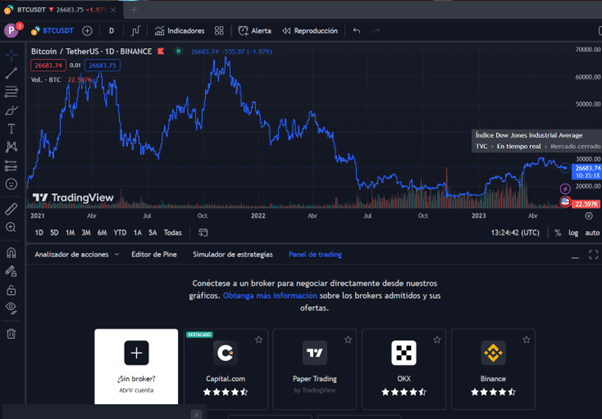The width and height of the screenshot is (602, 419).
Task: Select the 1A time range
Action: (137, 233)
